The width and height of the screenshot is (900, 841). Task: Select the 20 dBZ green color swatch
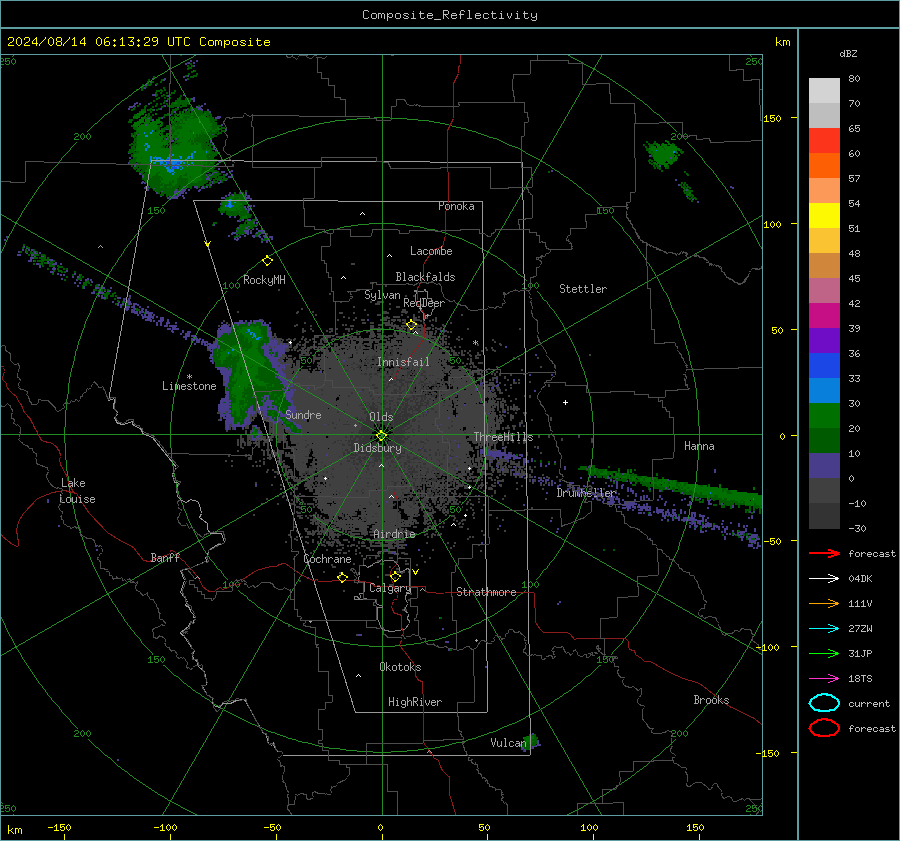pos(824,416)
